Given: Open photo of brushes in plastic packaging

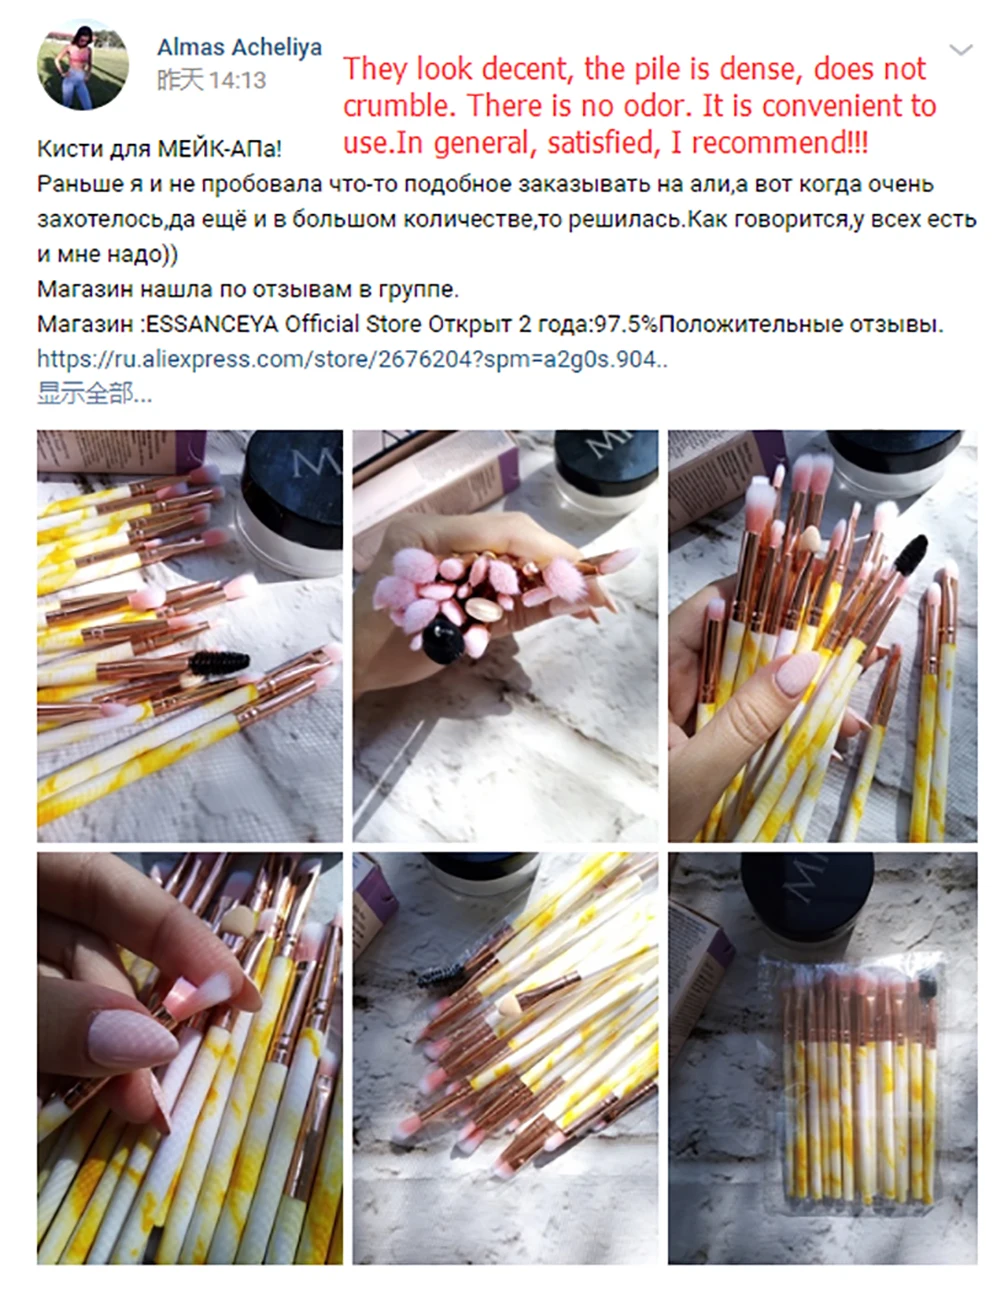Looking at the screenshot, I should [x=822, y=1058].
